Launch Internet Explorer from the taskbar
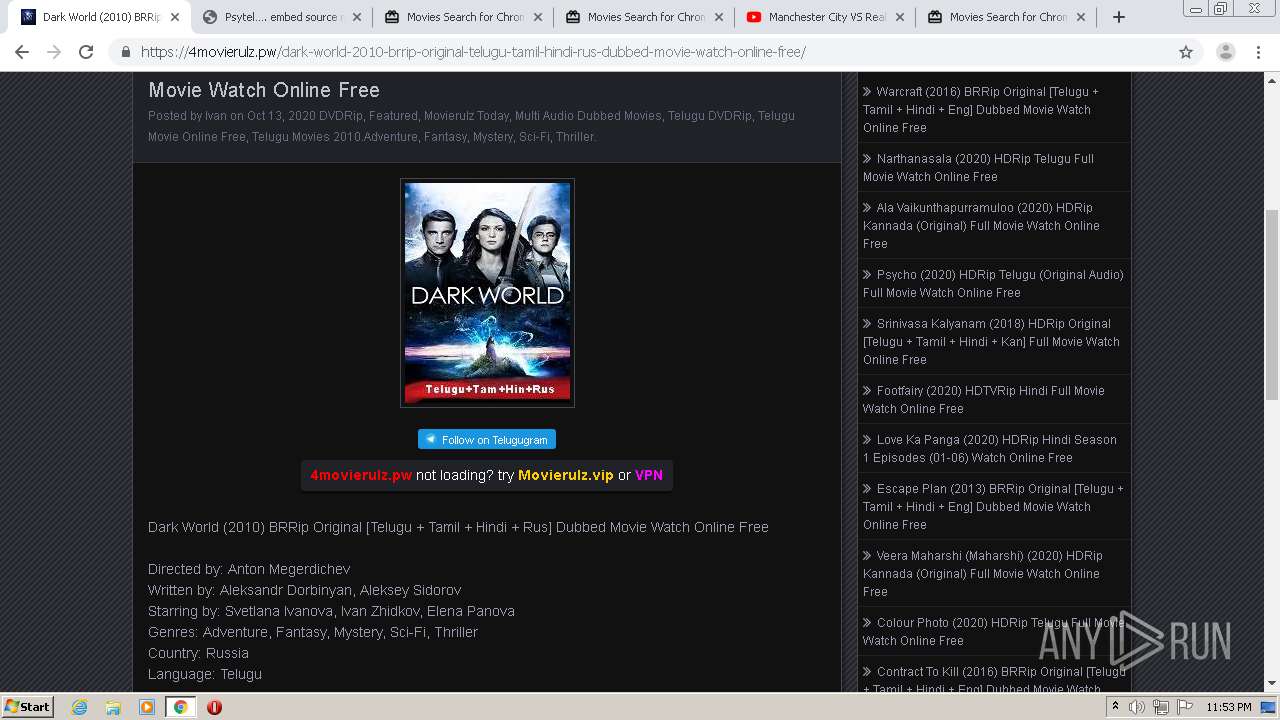Viewport: 1280px width, 720px height. coord(79,707)
